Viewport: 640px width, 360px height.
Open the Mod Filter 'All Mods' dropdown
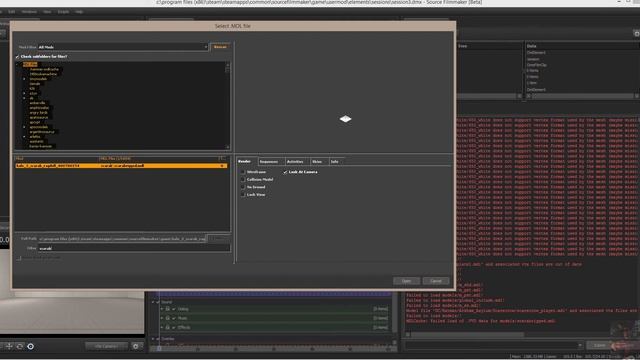pyautogui.click(x=123, y=47)
